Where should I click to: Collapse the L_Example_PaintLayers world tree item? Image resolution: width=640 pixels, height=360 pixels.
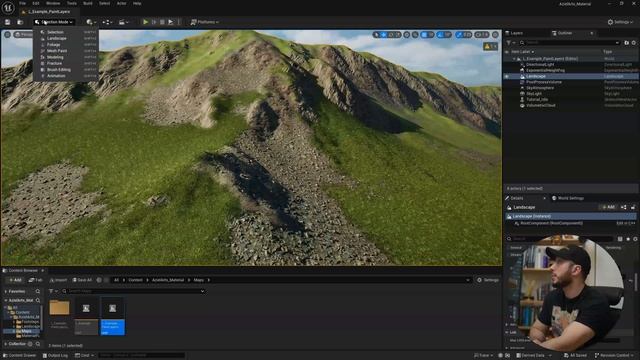click(514, 59)
